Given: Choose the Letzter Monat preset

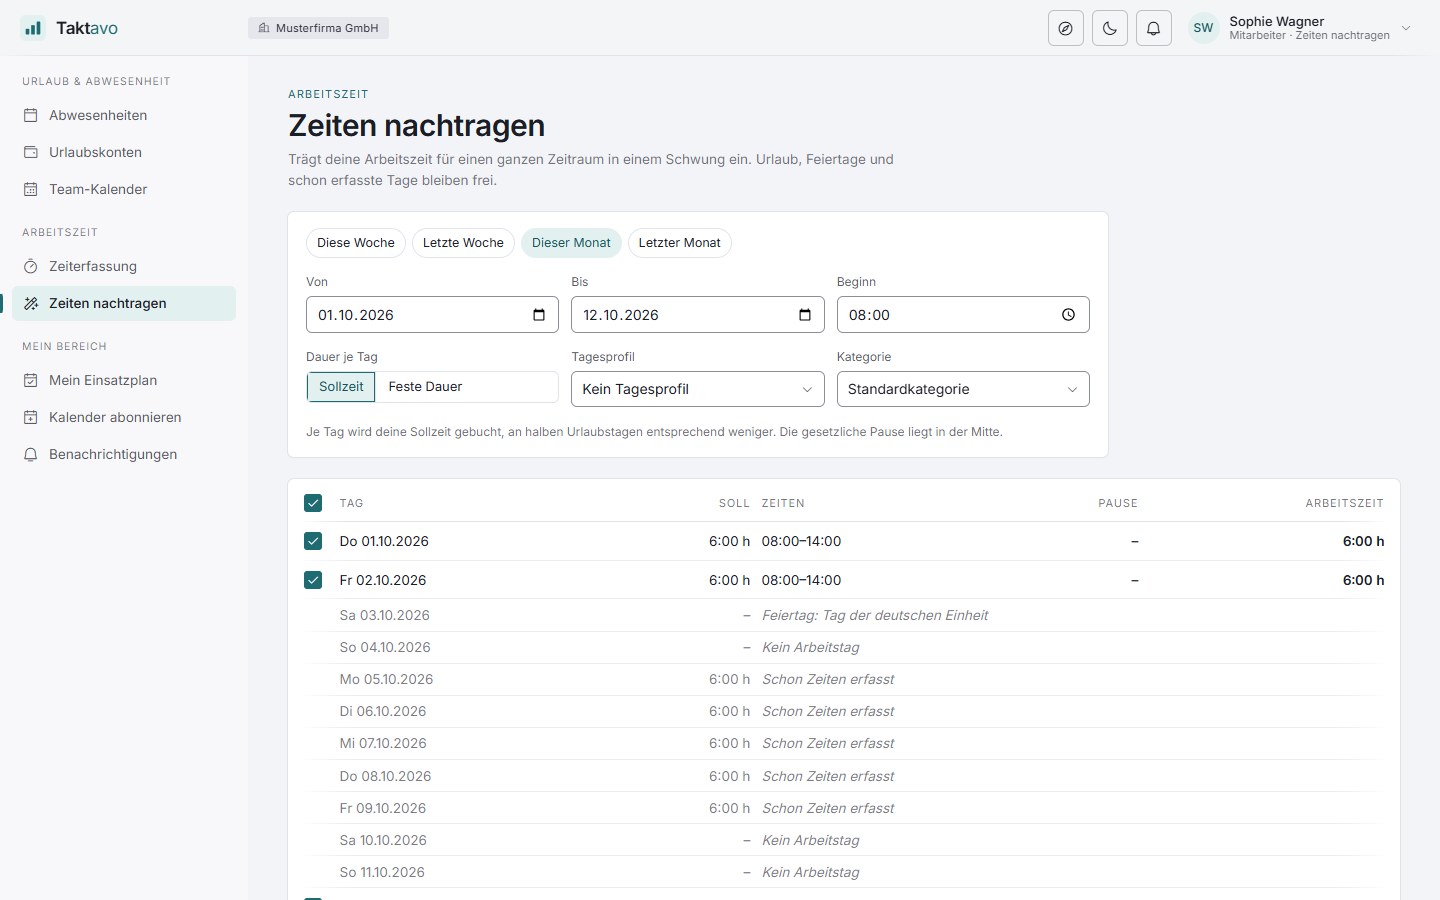Looking at the screenshot, I should tap(680, 243).
